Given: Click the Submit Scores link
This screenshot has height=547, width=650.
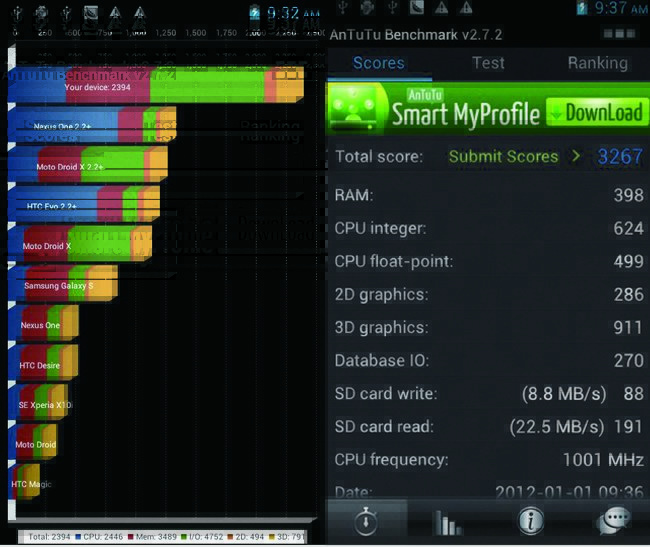Looking at the screenshot, I should [x=505, y=156].
